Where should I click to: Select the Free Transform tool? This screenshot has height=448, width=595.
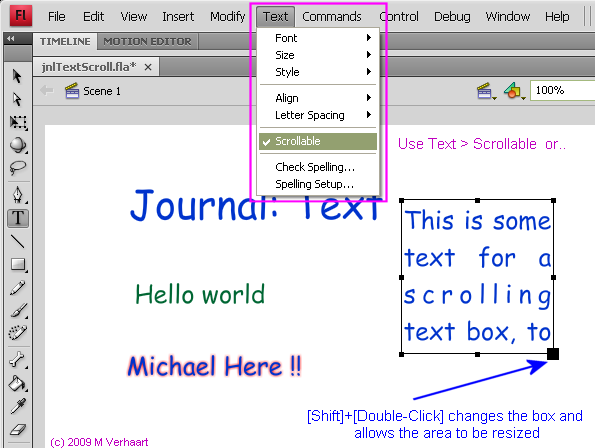(18, 122)
